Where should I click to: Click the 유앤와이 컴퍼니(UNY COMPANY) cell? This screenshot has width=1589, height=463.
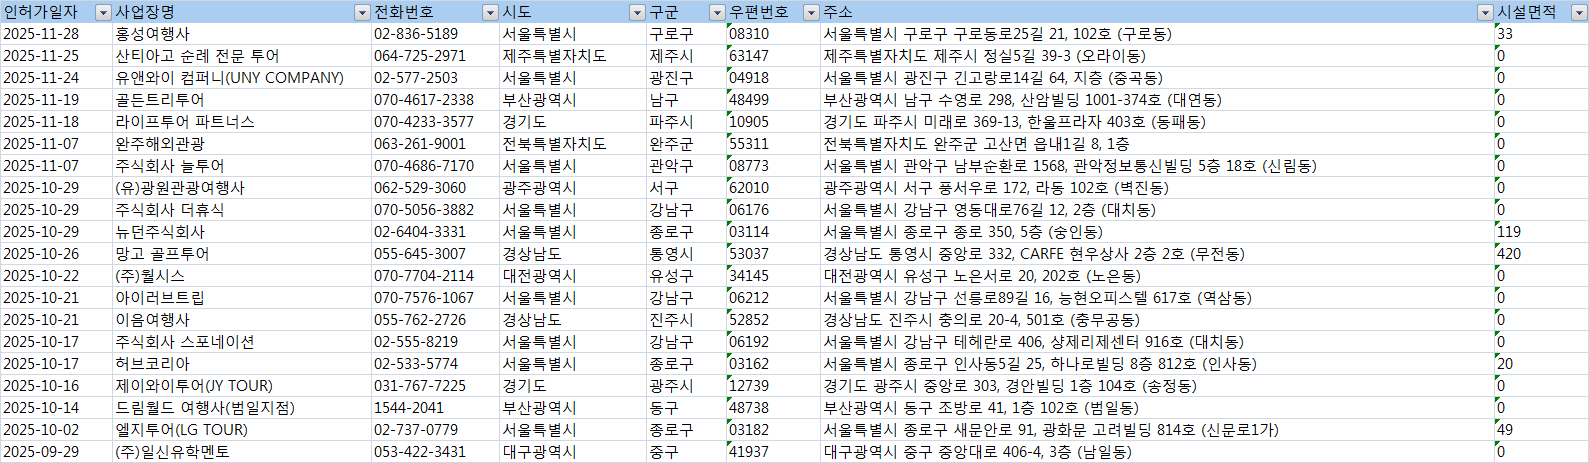point(241,78)
